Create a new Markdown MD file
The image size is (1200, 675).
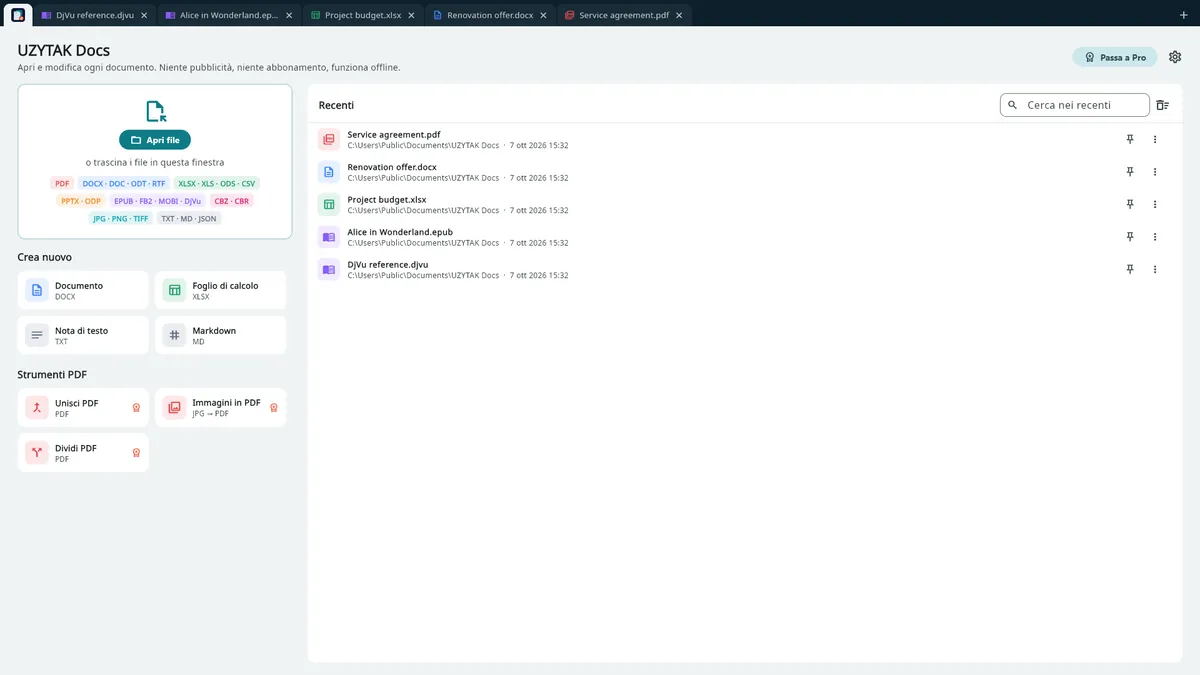pyautogui.click(x=220, y=335)
